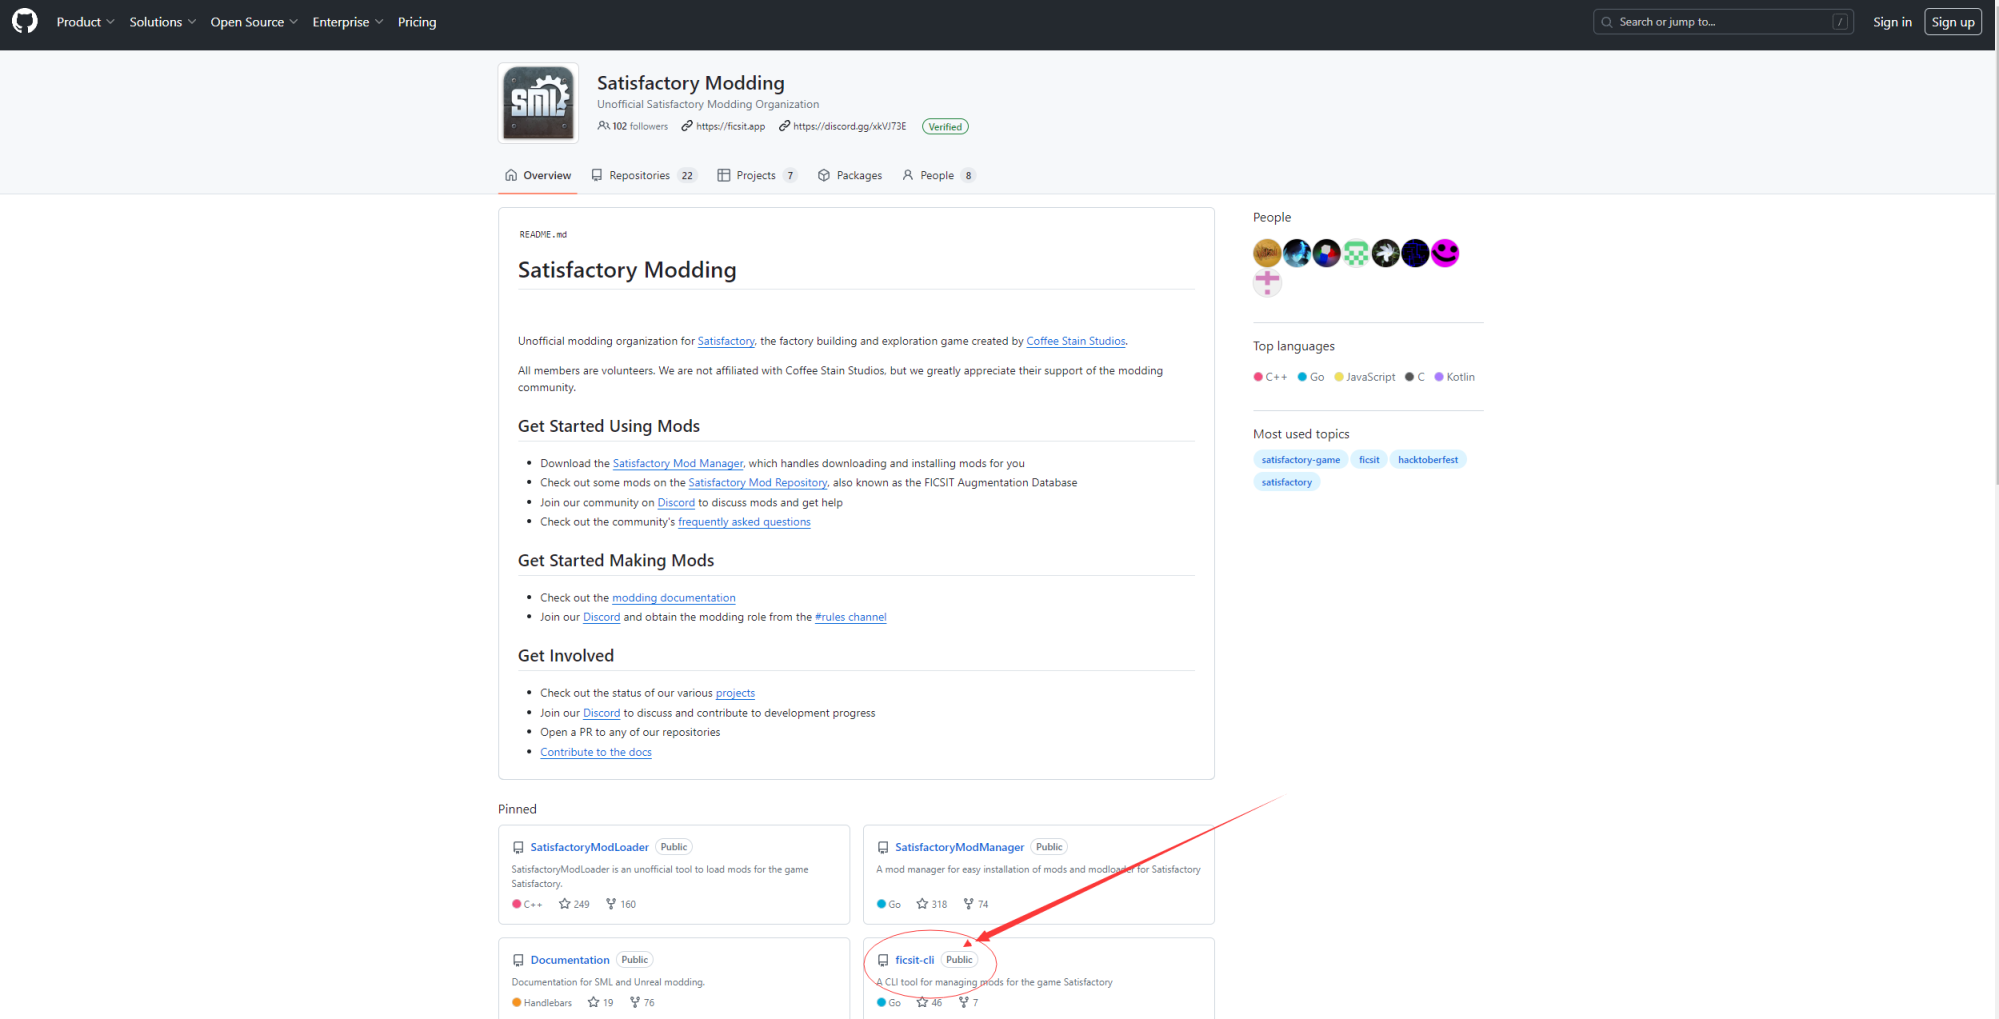Expand the Enterprise dropdown menu
1999x1019 pixels.
(x=347, y=22)
